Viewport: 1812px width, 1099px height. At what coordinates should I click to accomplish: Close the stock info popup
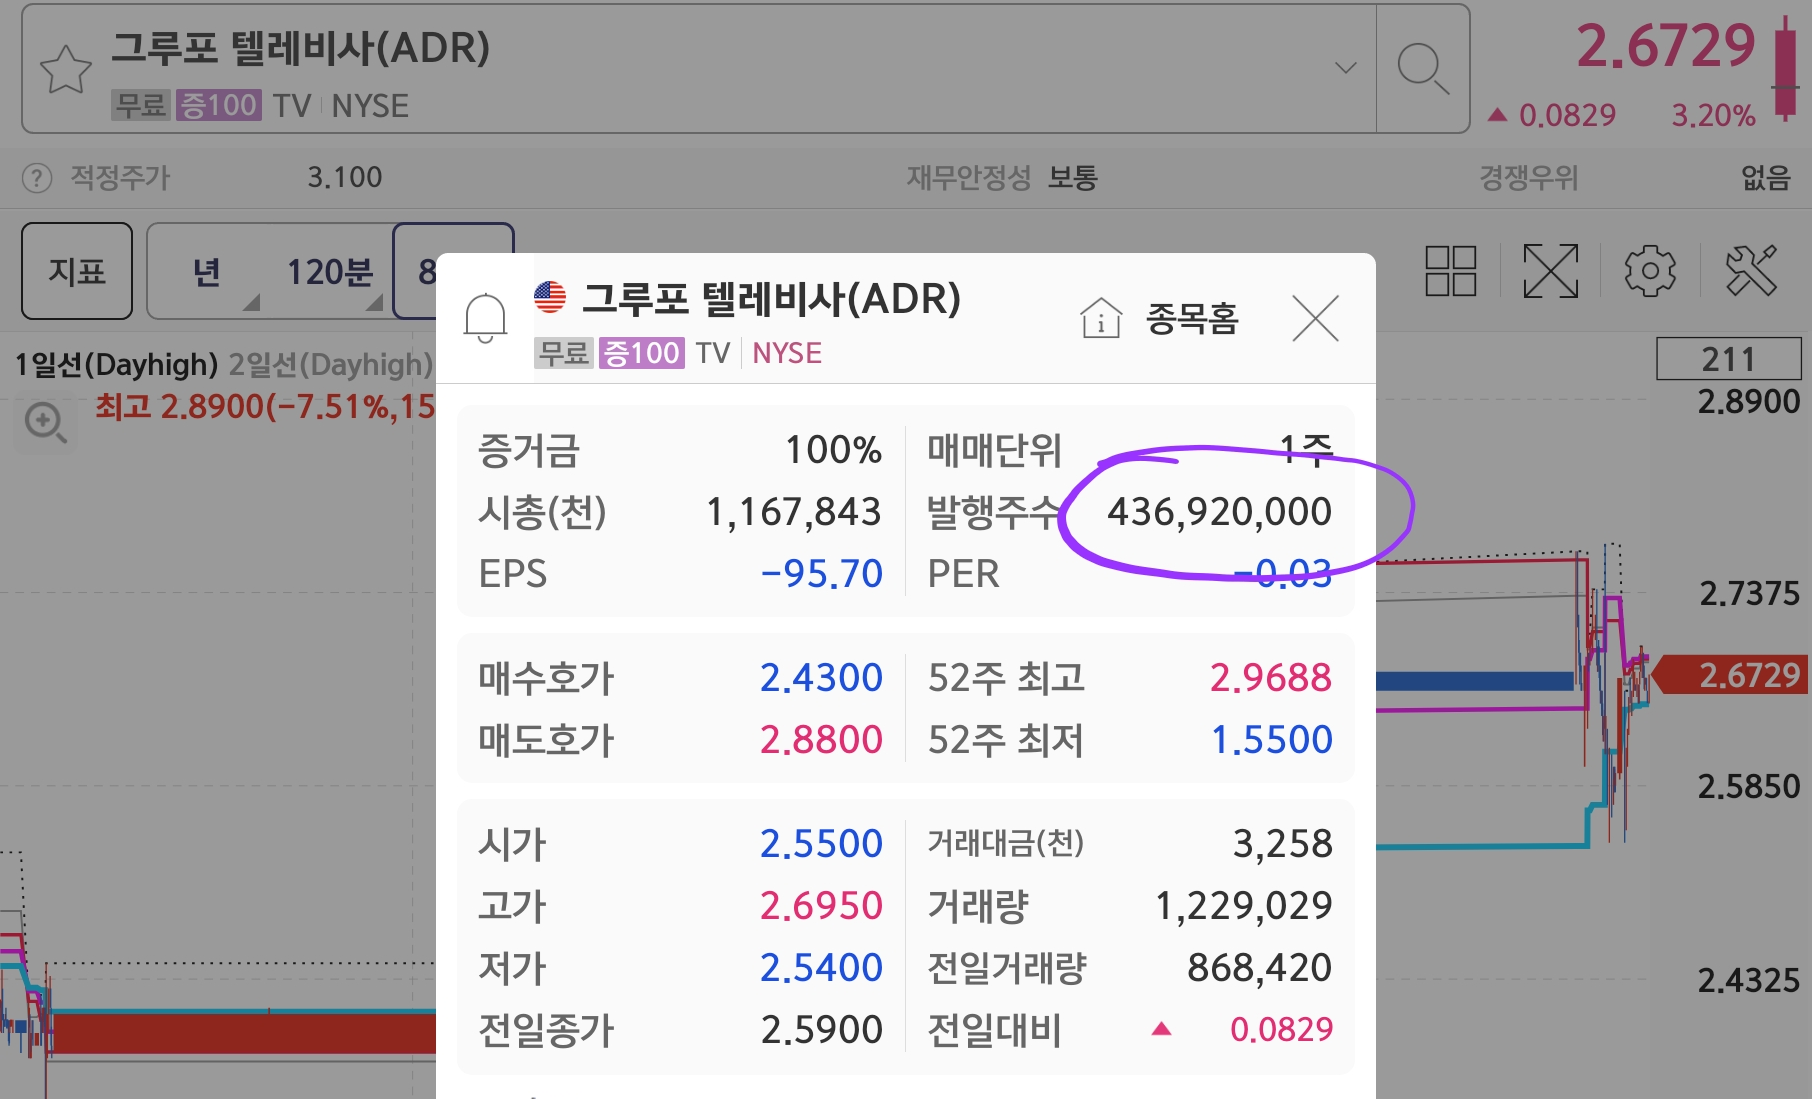1315,318
